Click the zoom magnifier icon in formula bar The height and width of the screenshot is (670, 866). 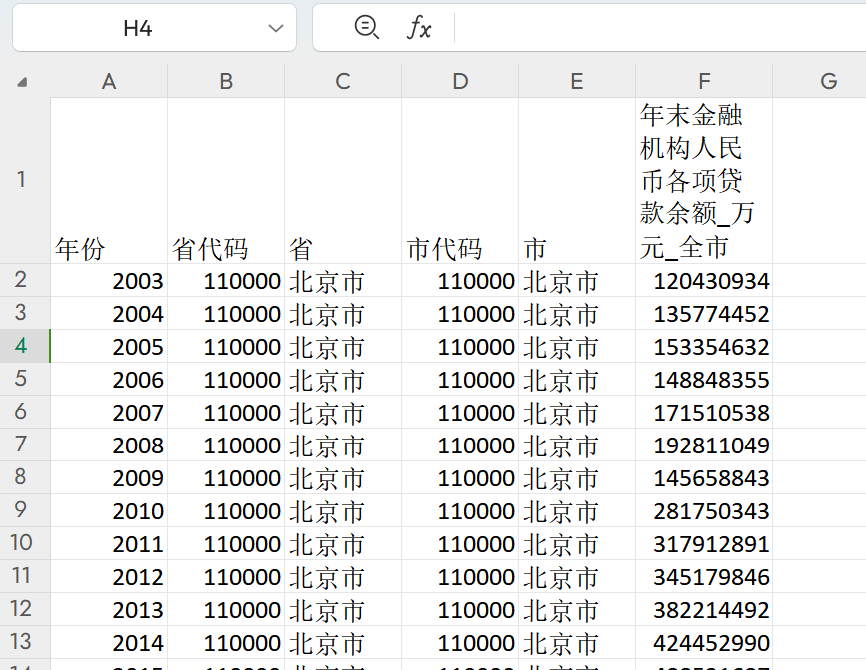[367, 27]
